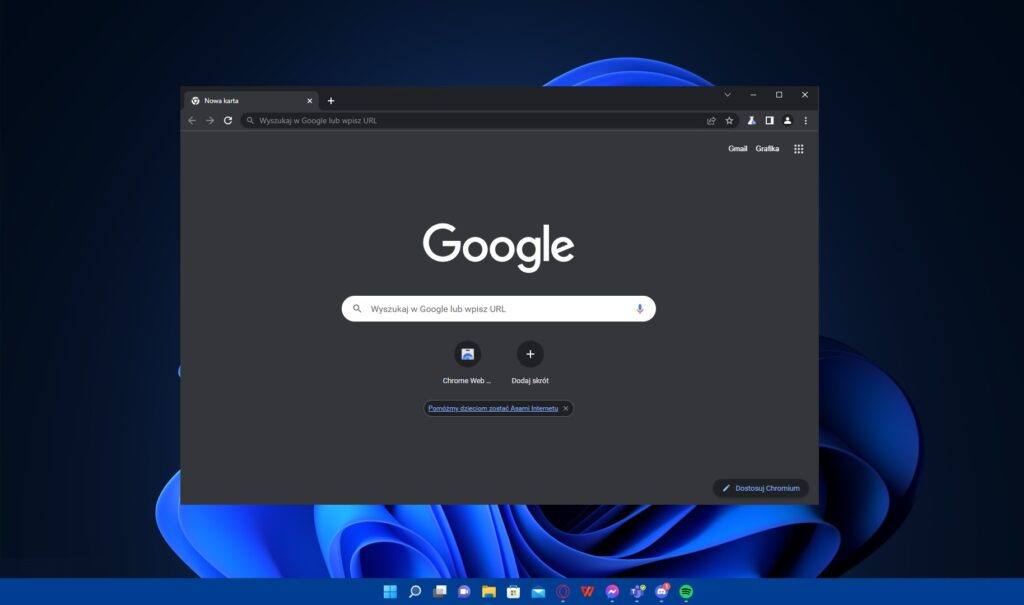The width and height of the screenshot is (1024, 605).
Task: Open the Gmail link
Action: pyautogui.click(x=738, y=148)
